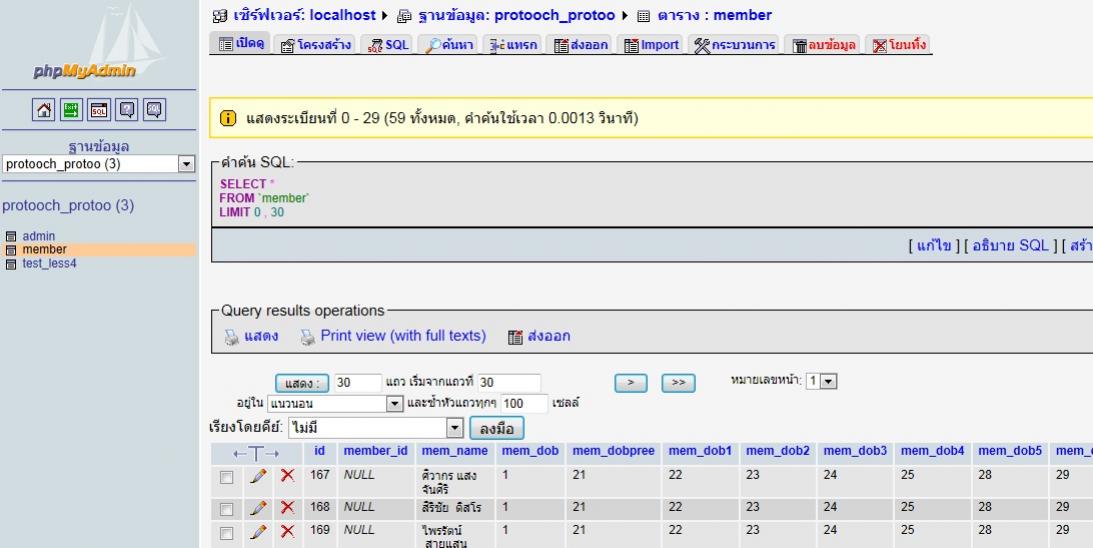Click admin table icon in sidebar
The width and height of the screenshot is (1093, 548).
click(10, 236)
